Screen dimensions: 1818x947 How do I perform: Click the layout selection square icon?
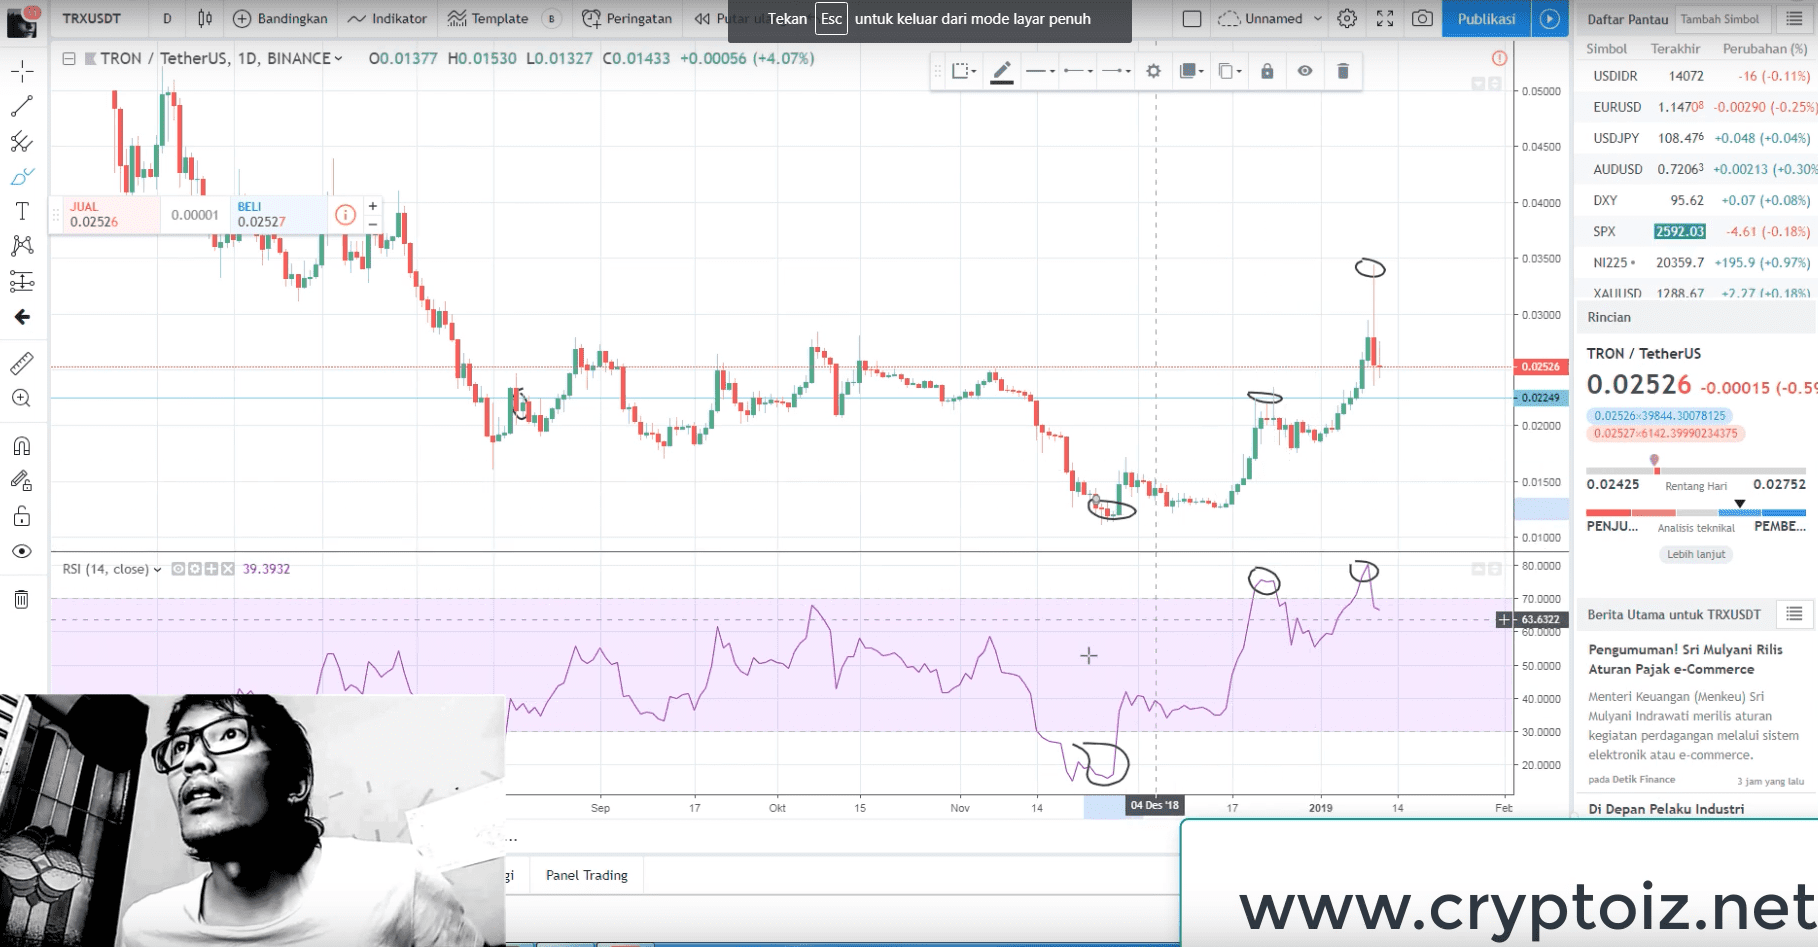[1191, 18]
